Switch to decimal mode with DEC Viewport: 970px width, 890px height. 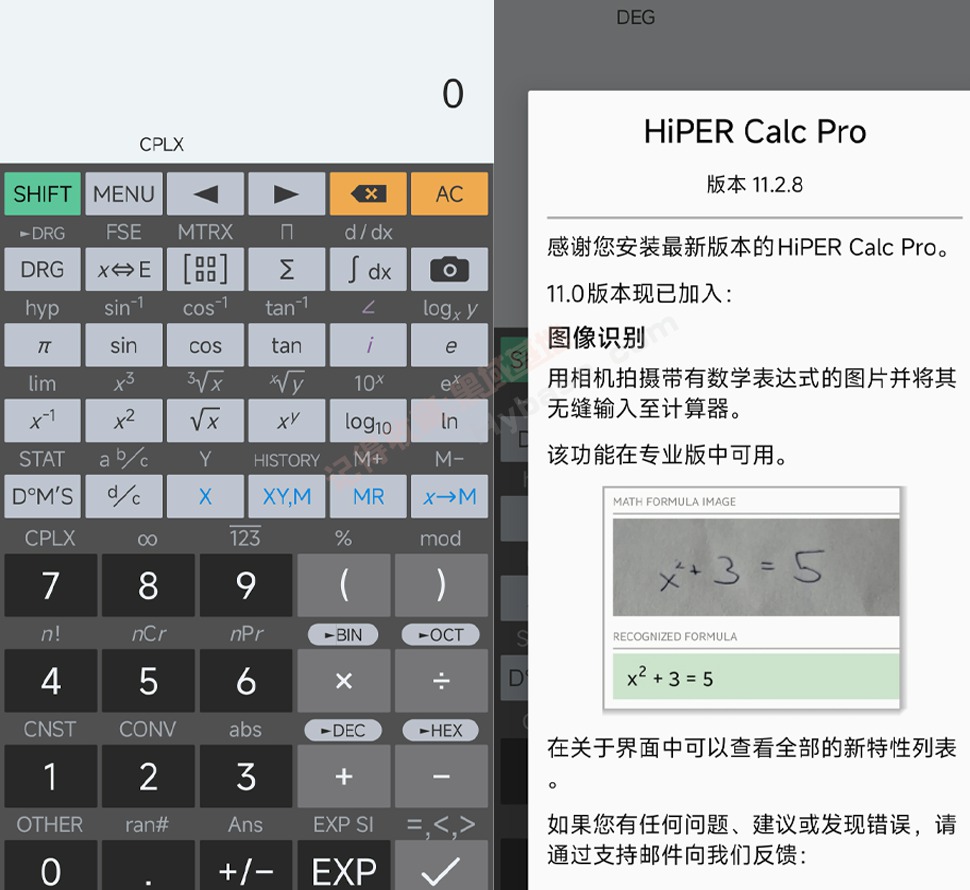[343, 730]
